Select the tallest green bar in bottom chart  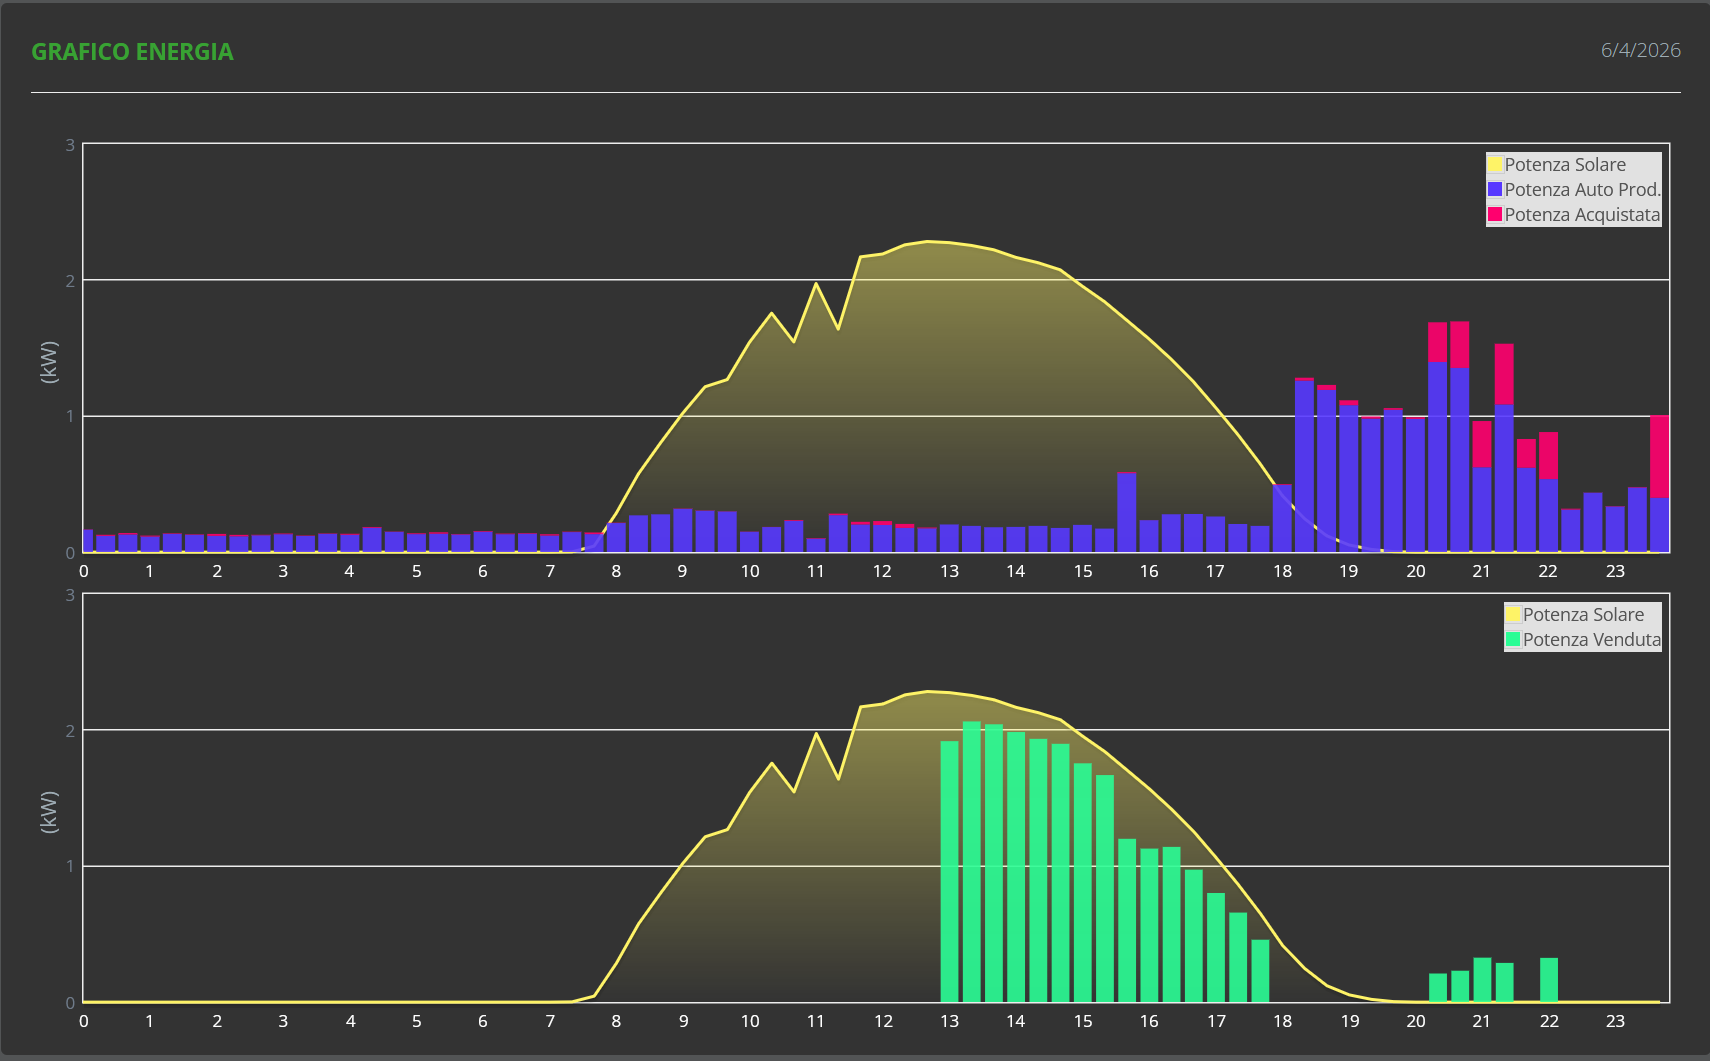tap(972, 860)
